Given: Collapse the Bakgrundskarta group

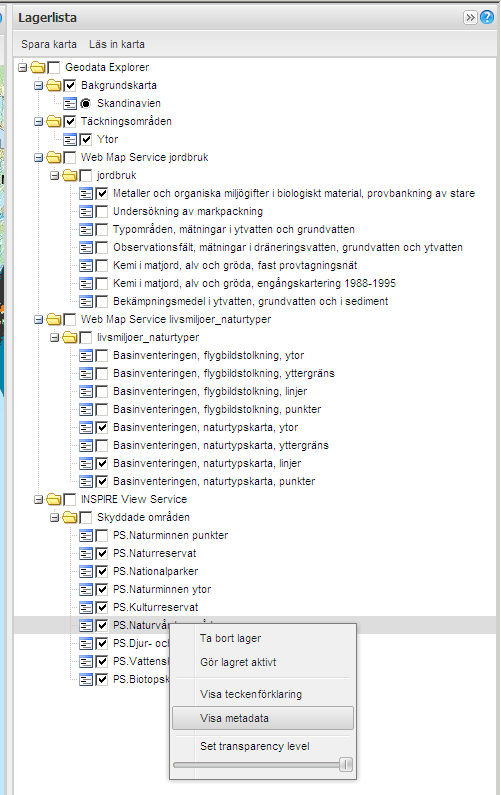Looking at the screenshot, I should tap(39, 85).
